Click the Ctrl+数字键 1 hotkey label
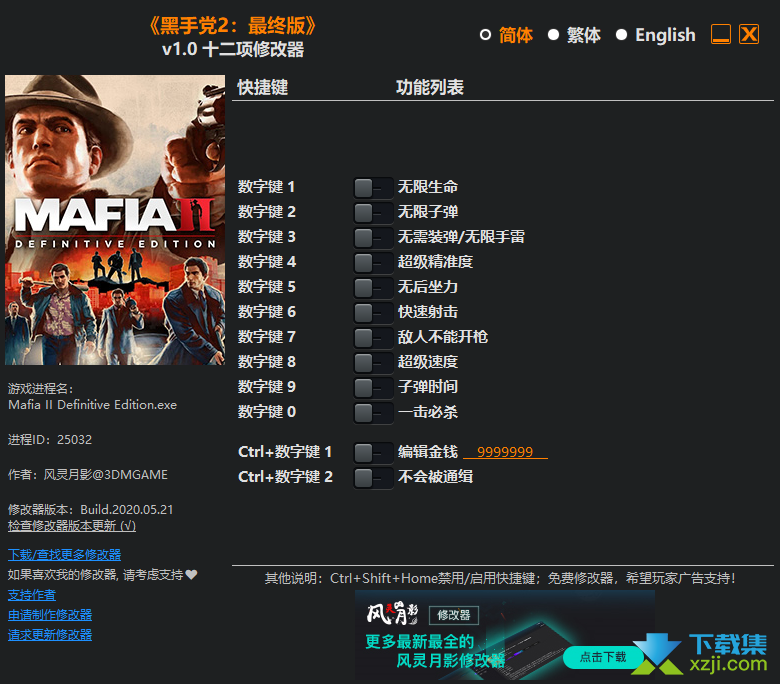This screenshot has width=780, height=684. click(285, 452)
